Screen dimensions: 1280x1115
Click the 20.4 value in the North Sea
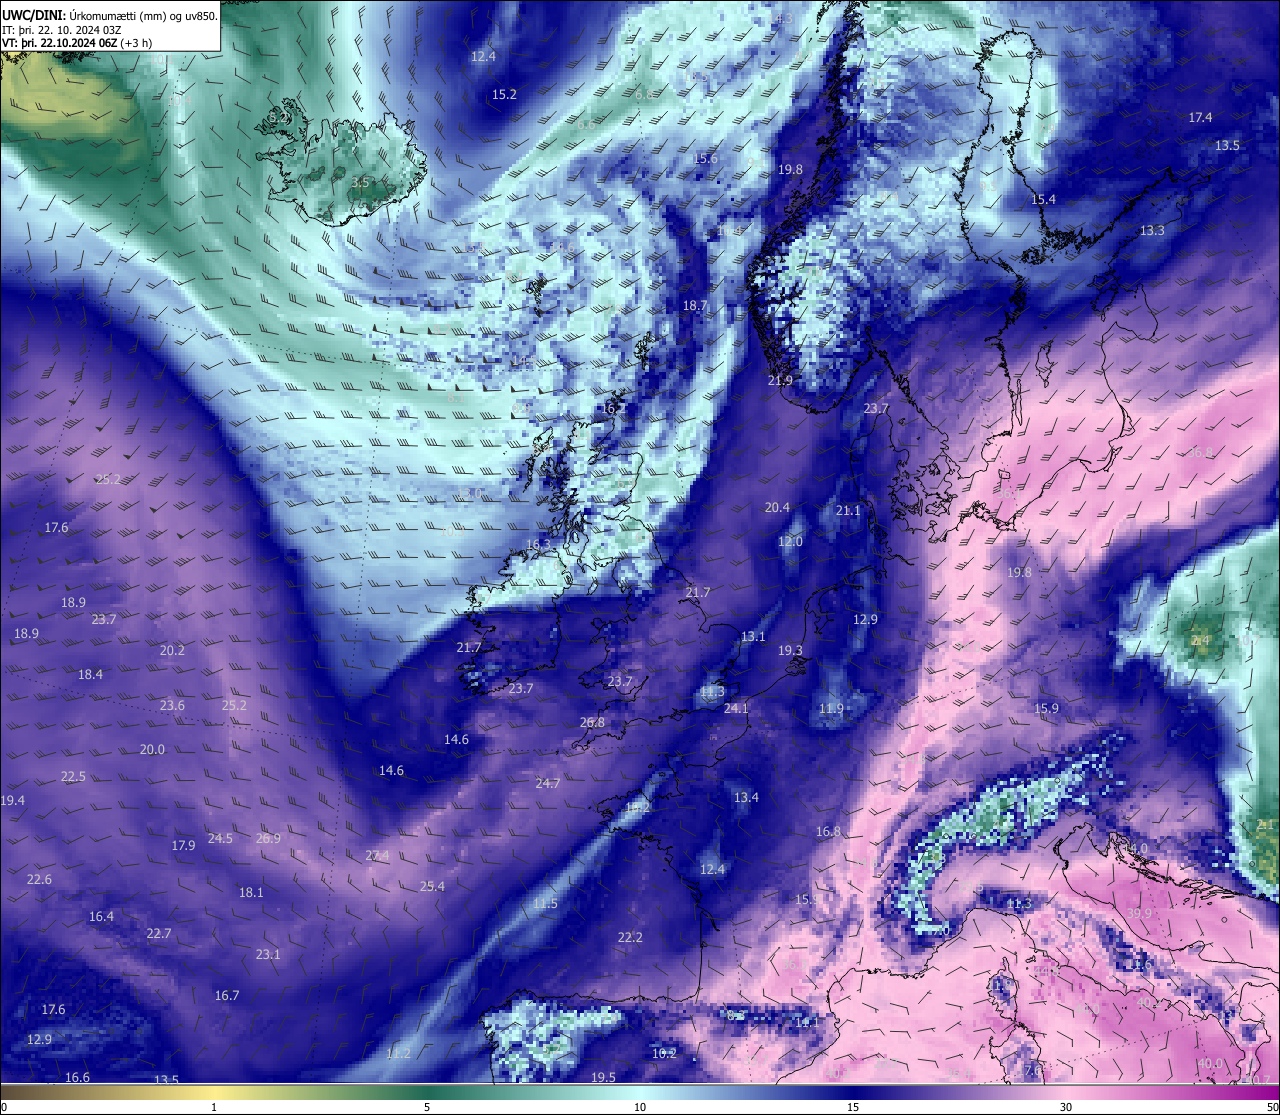pos(777,508)
